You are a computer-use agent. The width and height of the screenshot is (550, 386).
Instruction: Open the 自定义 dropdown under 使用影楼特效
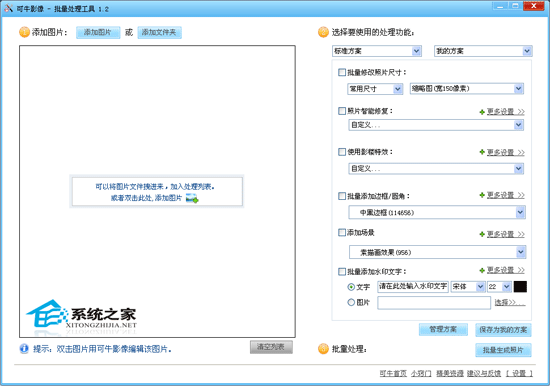(436, 169)
